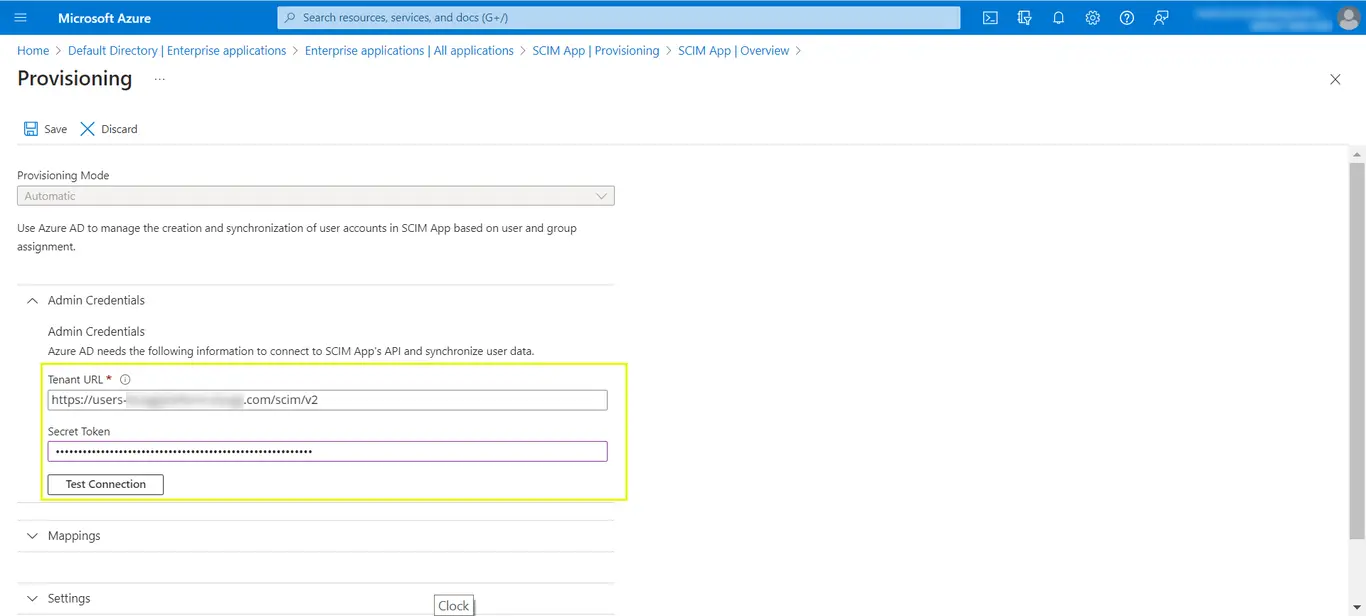This screenshot has width=1366, height=616.
Task: Click the Microsoft Azure home label
Action: (x=105, y=18)
